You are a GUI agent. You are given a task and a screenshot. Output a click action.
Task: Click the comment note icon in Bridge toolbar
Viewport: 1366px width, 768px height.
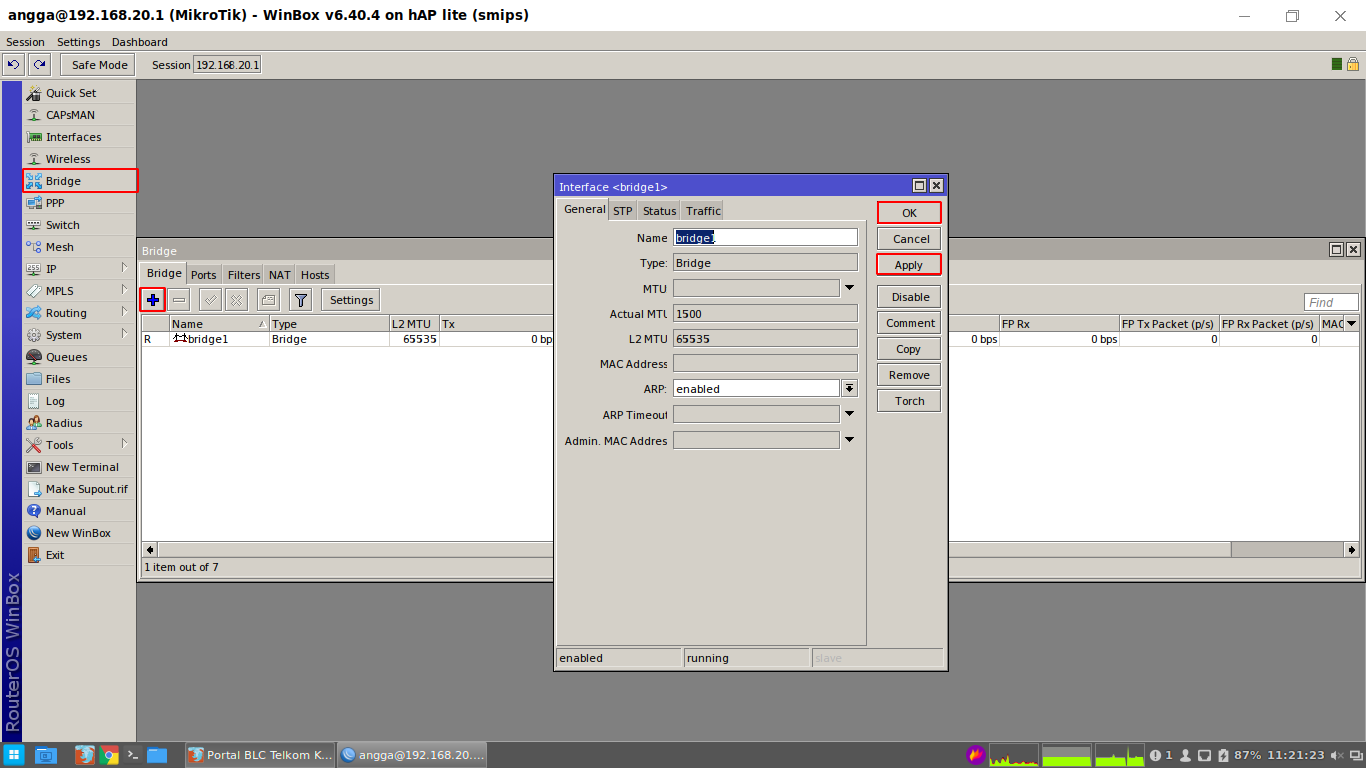pos(268,299)
